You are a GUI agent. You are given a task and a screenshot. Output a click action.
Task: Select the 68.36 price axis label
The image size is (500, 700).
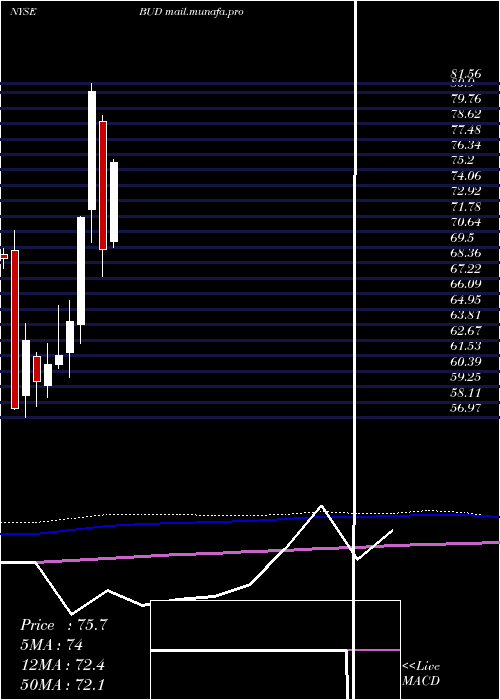[x=466, y=253]
